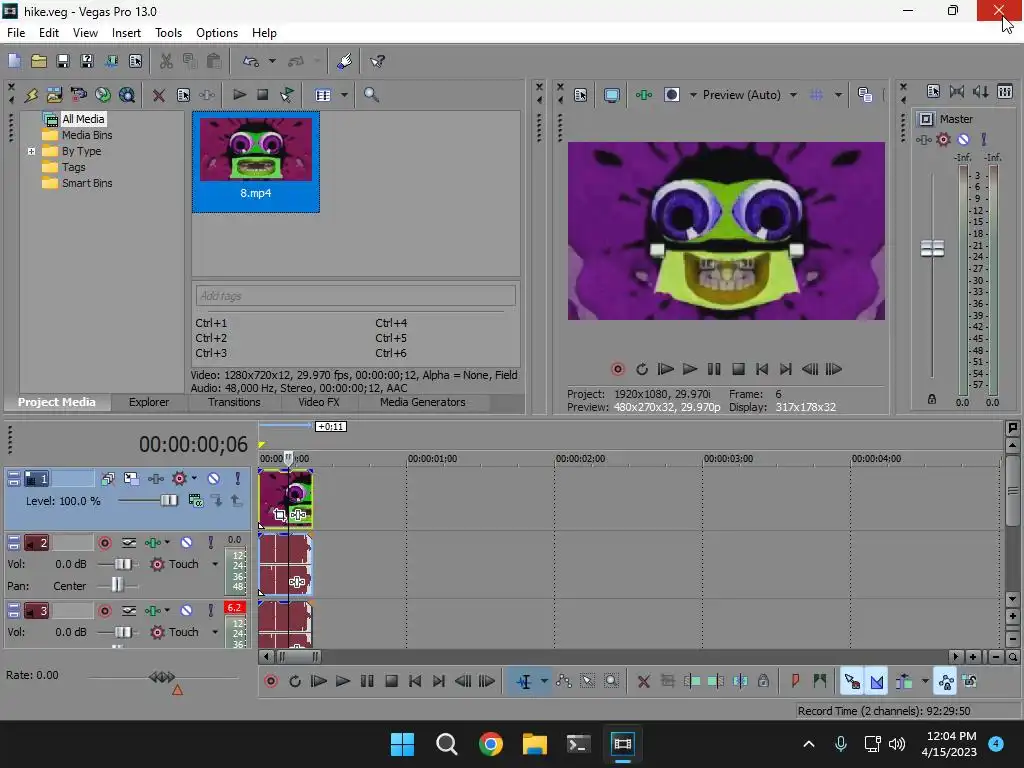Click the New project icon in main toolbar
The height and width of the screenshot is (768, 1024).
[x=14, y=61]
